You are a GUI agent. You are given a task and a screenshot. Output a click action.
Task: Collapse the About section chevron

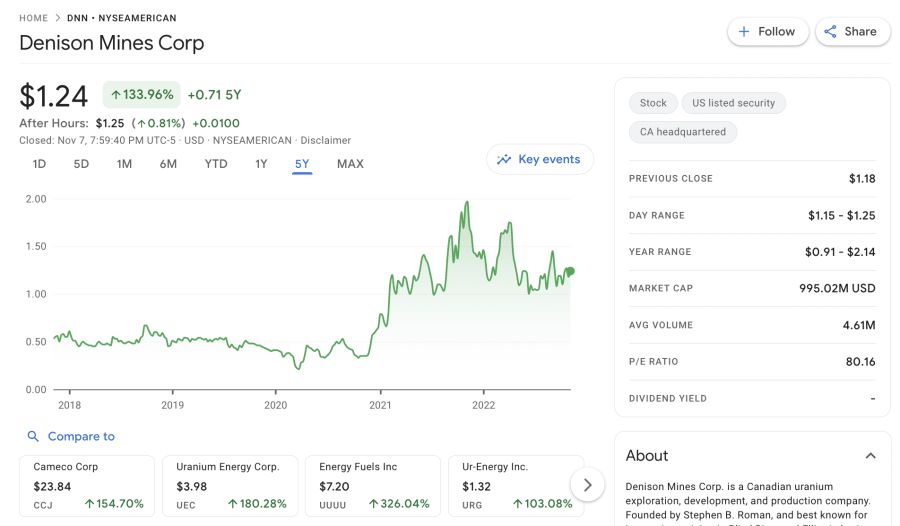pyautogui.click(x=870, y=456)
